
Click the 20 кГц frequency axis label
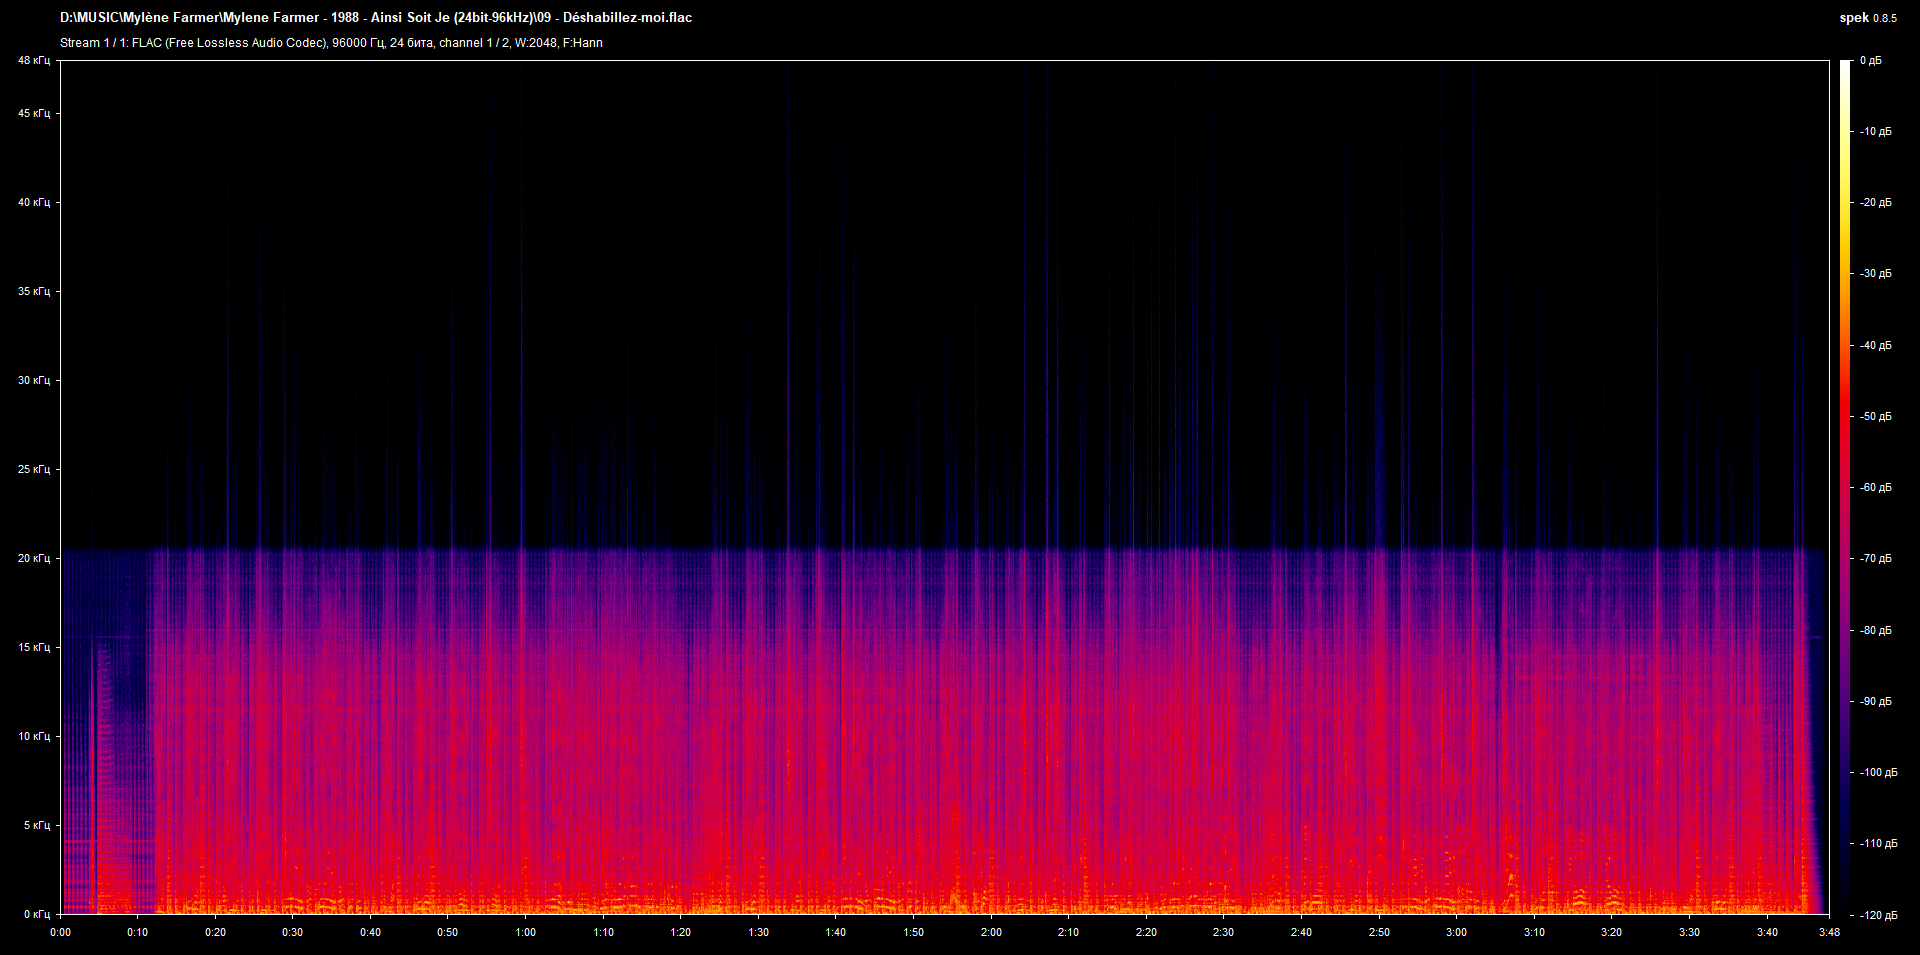tap(34, 559)
